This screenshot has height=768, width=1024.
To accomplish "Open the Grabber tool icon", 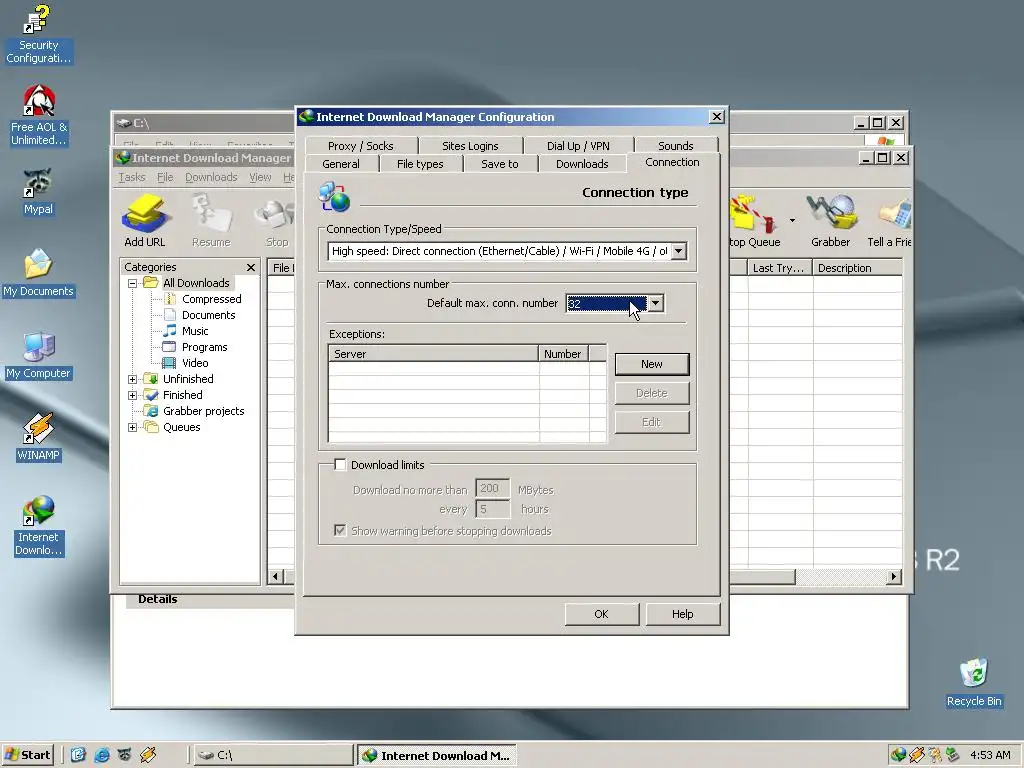I will [830, 220].
